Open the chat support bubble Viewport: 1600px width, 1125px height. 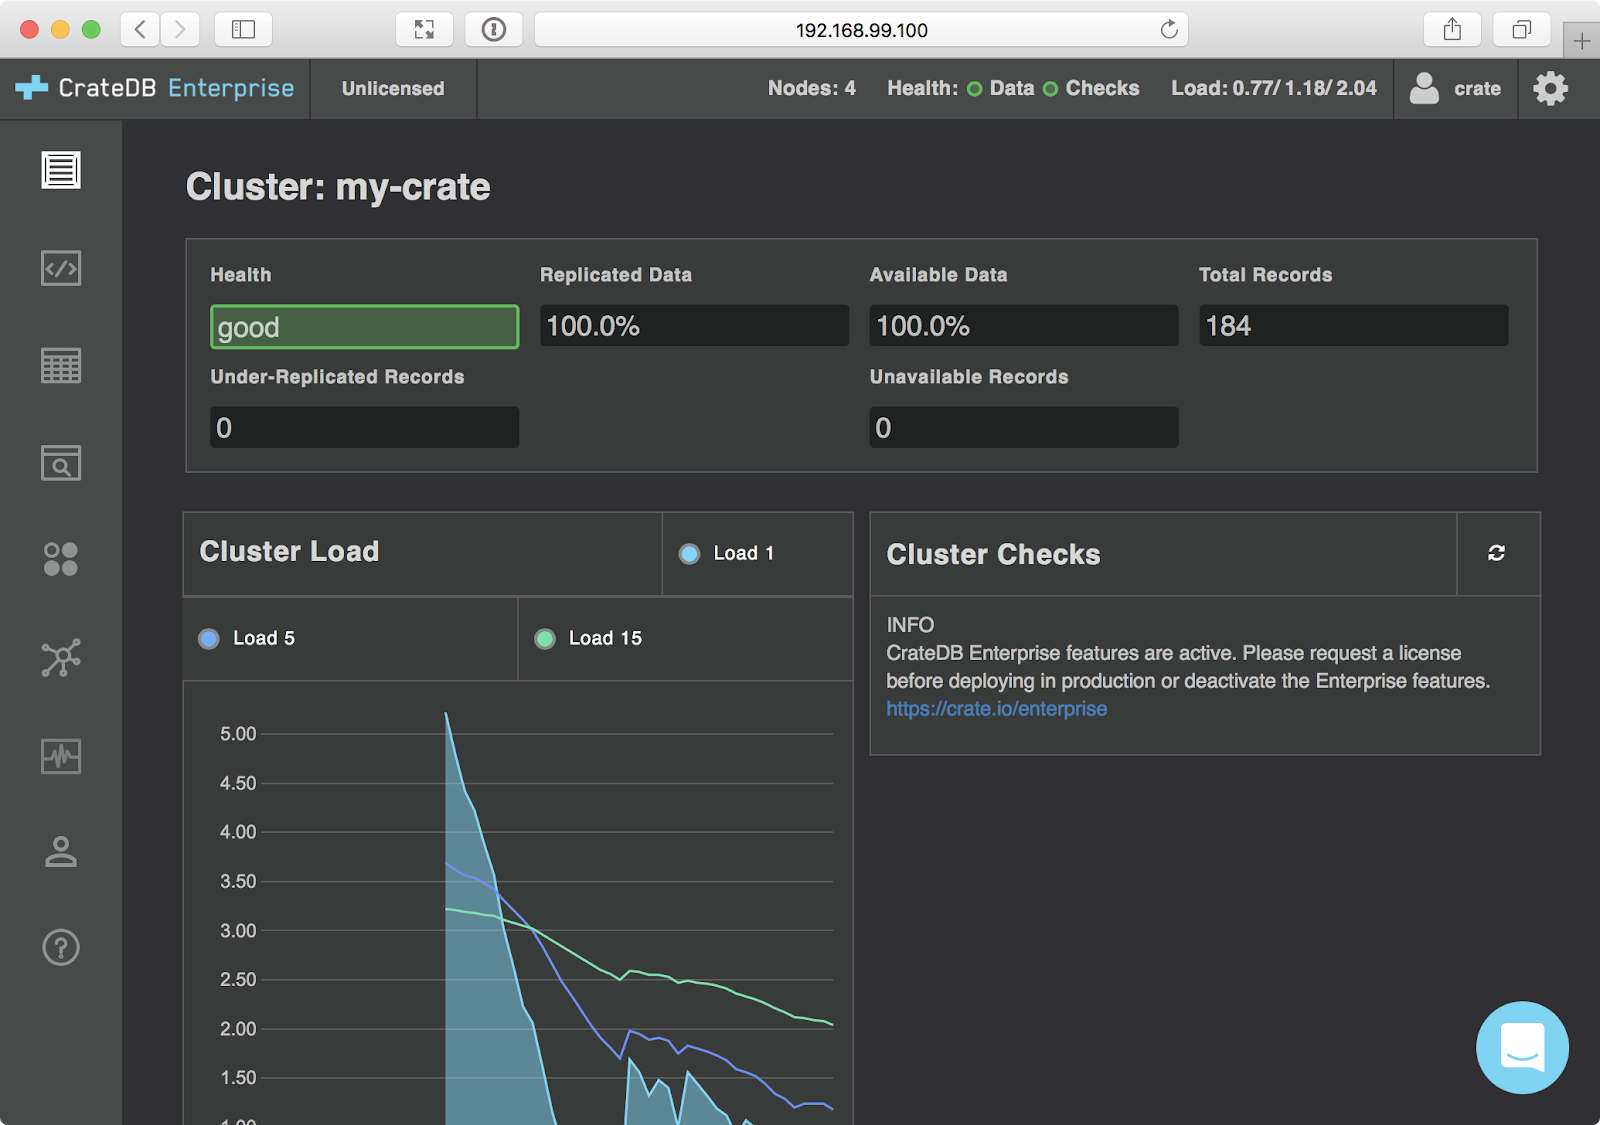1521,1047
